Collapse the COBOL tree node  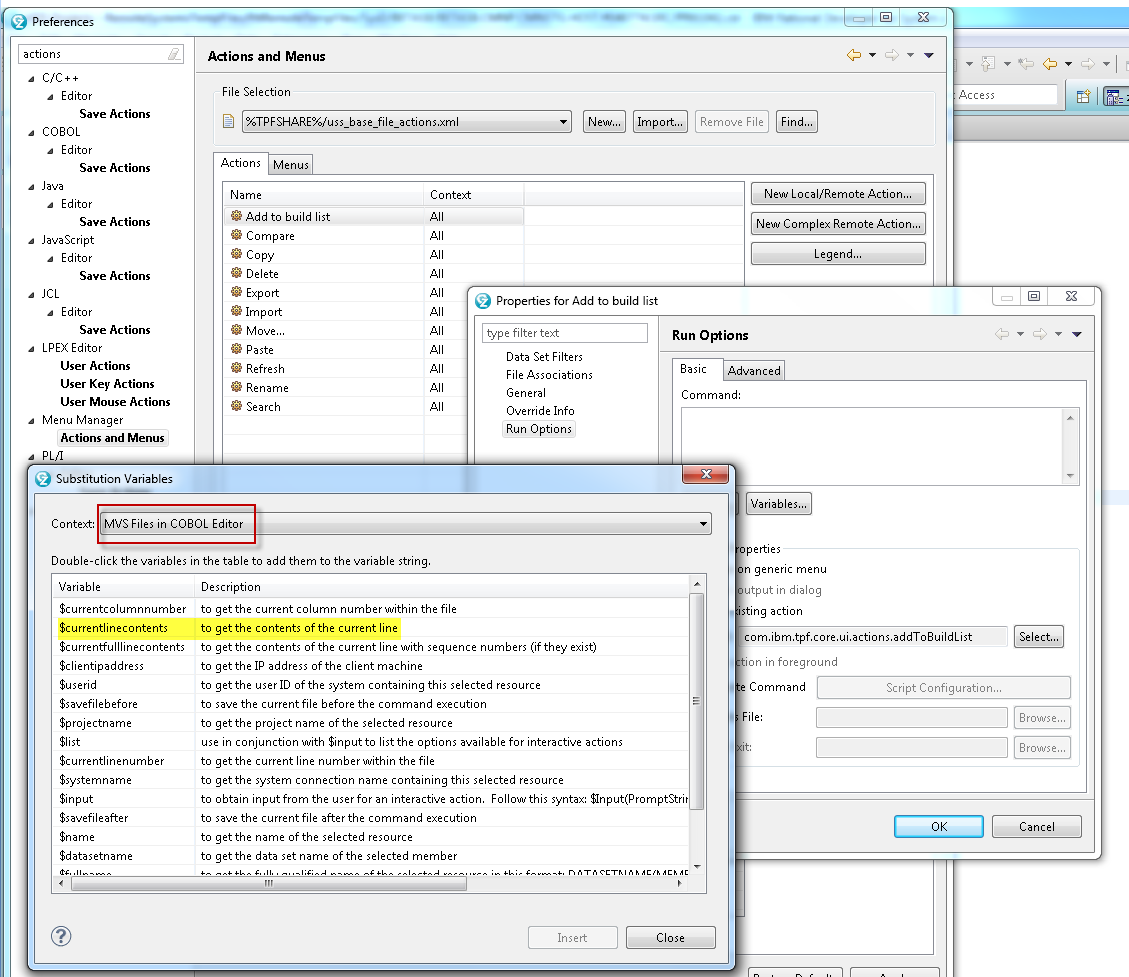(30, 132)
